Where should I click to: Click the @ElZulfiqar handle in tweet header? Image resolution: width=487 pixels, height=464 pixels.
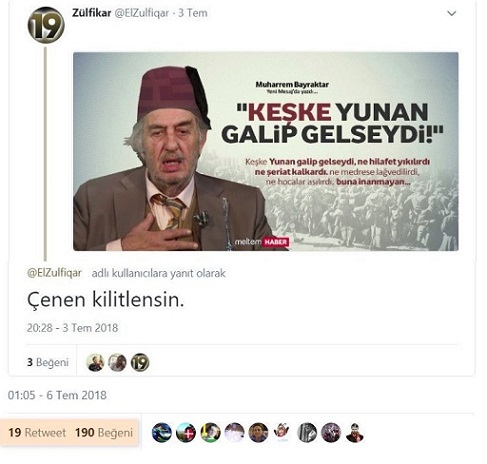(x=142, y=13)
